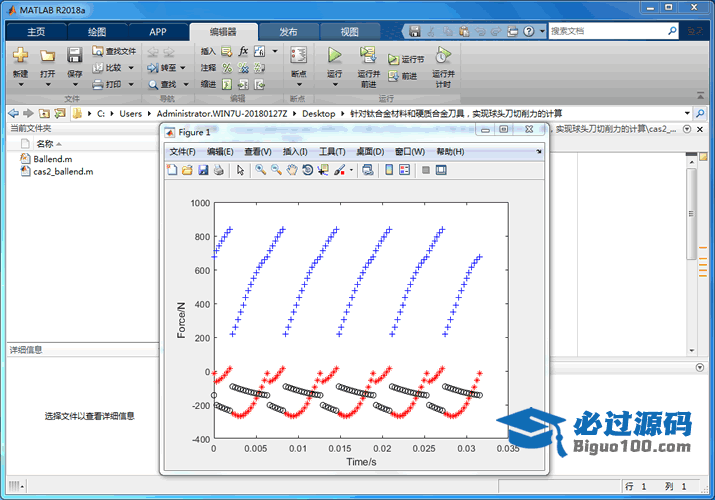Screen dimensions: 715x500
Task: Switch to the 发布 Publish tab
Action: [288, 32]
